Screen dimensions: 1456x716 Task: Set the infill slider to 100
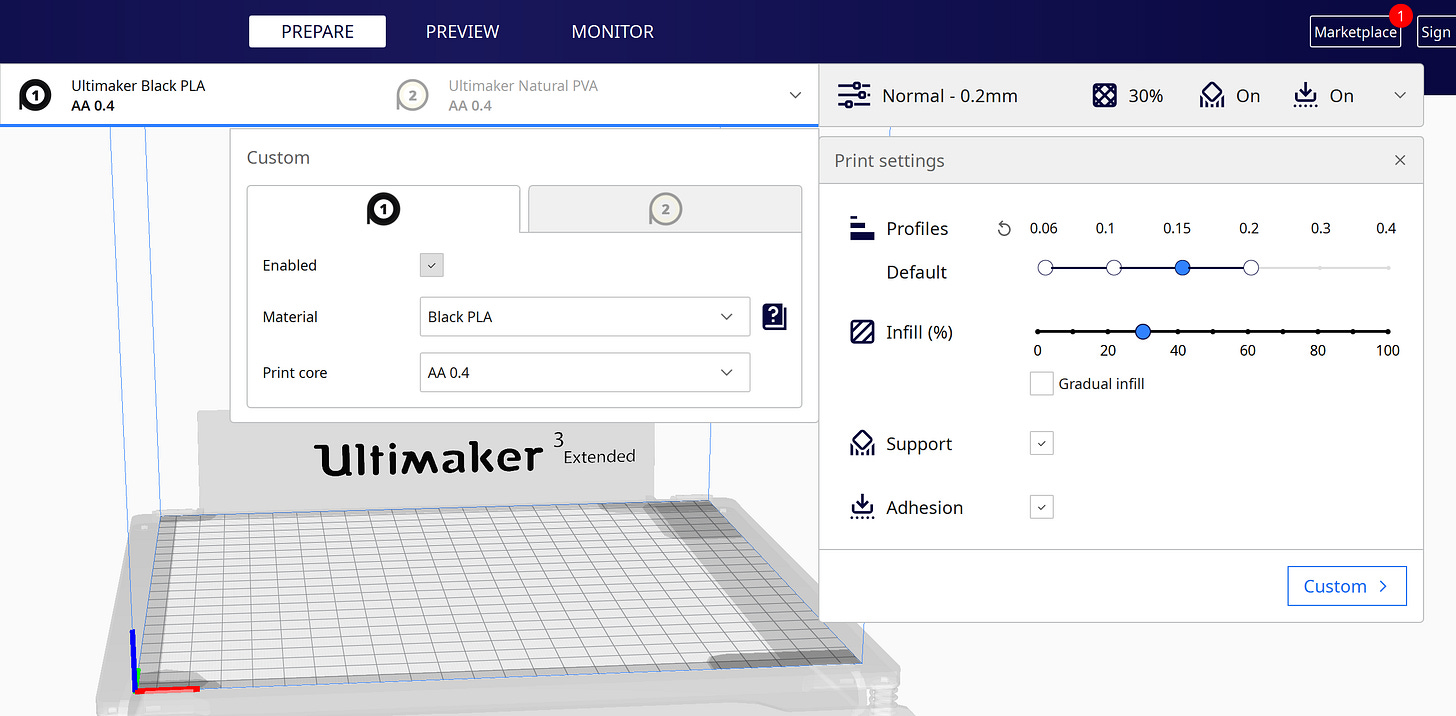pyautogui.click(x=1388, y=331)
